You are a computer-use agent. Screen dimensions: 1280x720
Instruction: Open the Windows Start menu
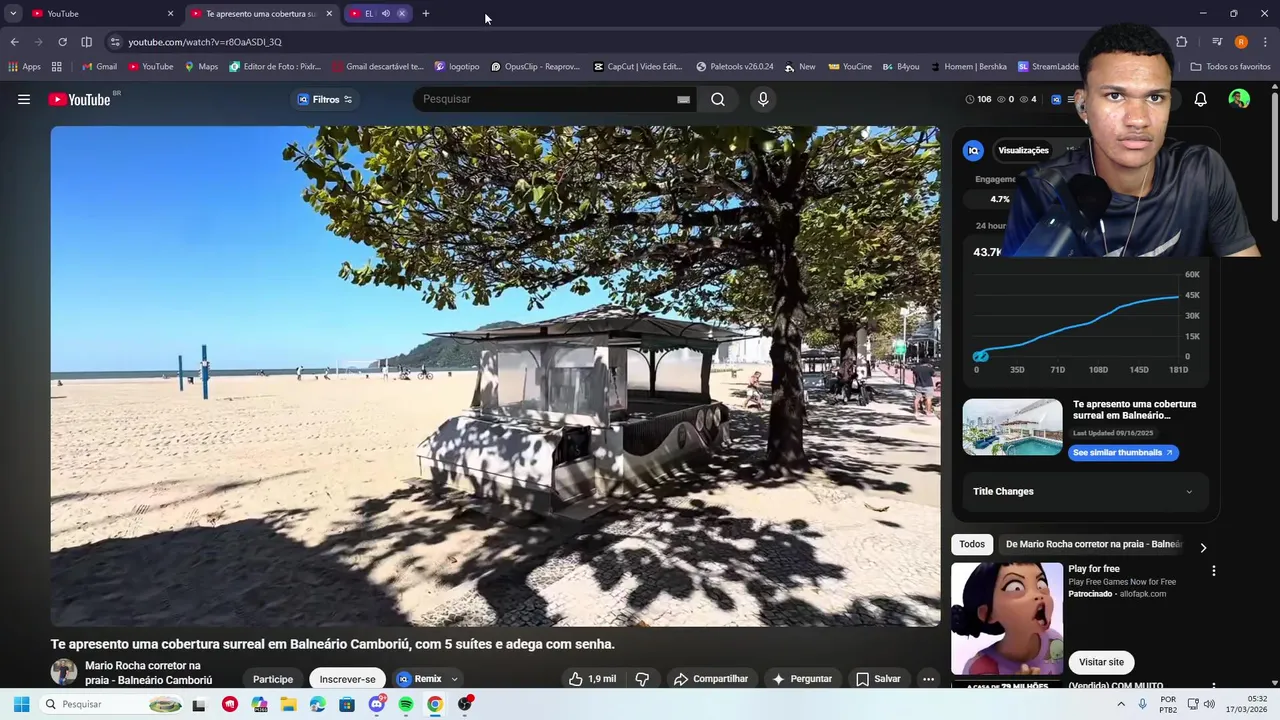pyautogui.click(x=21, y=704)
